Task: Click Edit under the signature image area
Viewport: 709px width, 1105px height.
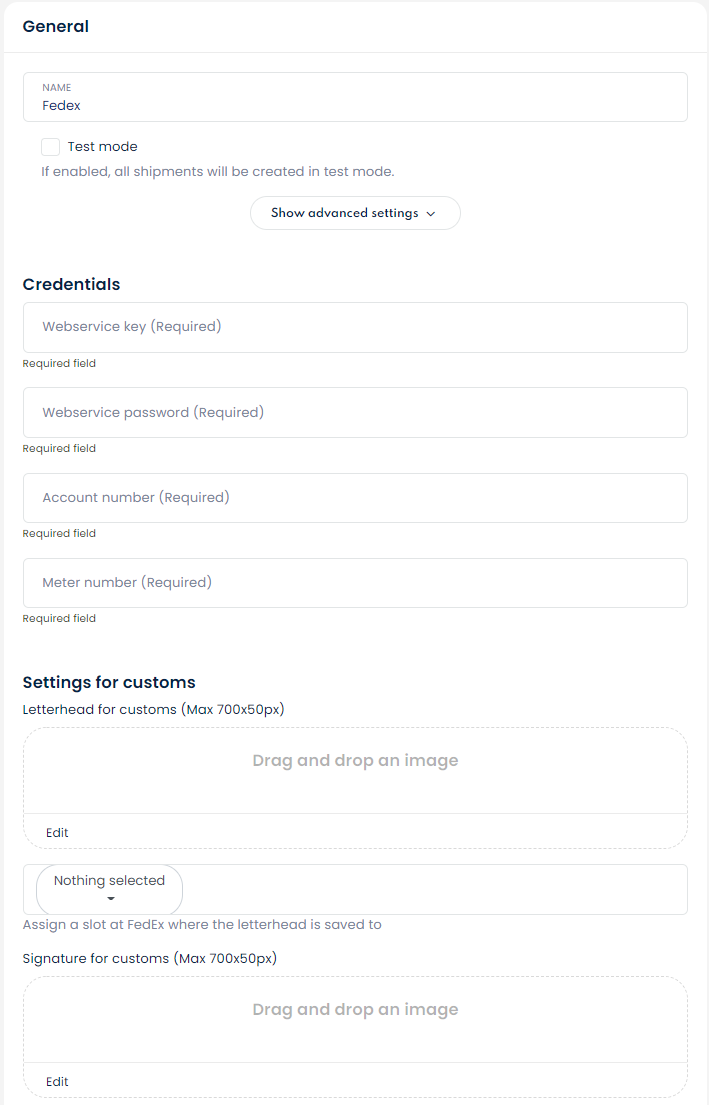Action: point(57,1081)
